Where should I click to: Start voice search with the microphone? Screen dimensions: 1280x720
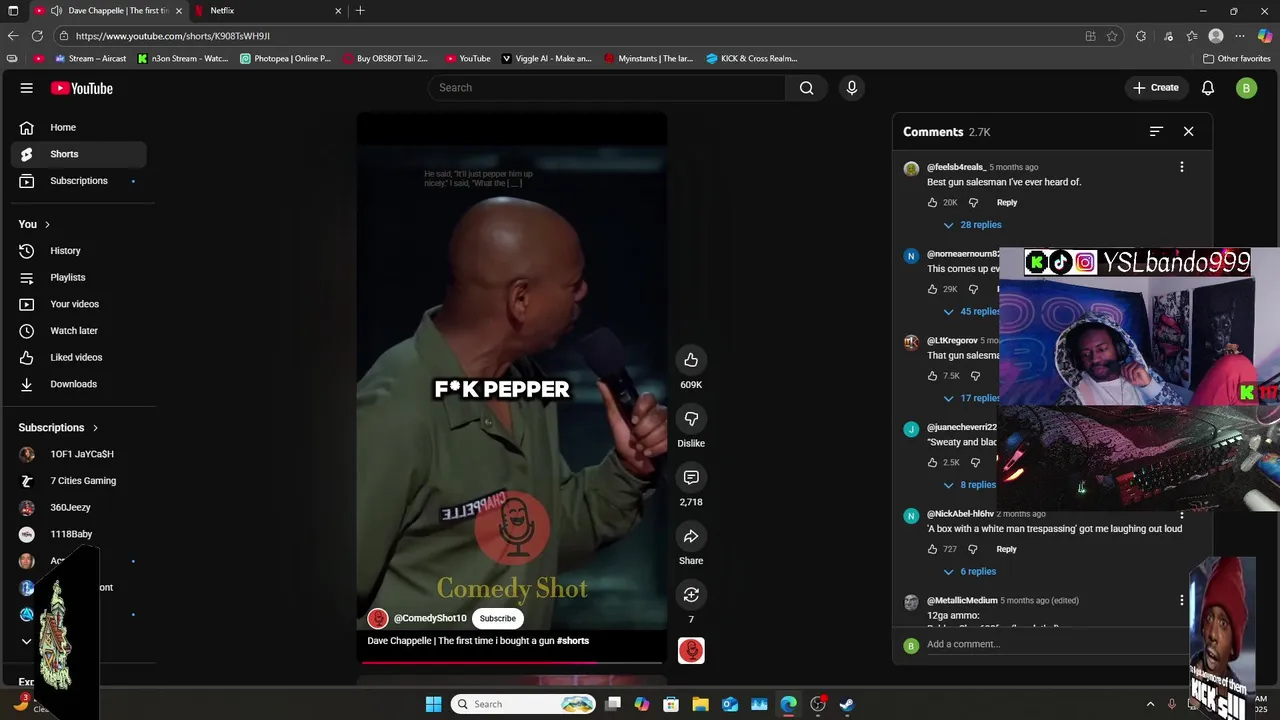pos(852,88)
